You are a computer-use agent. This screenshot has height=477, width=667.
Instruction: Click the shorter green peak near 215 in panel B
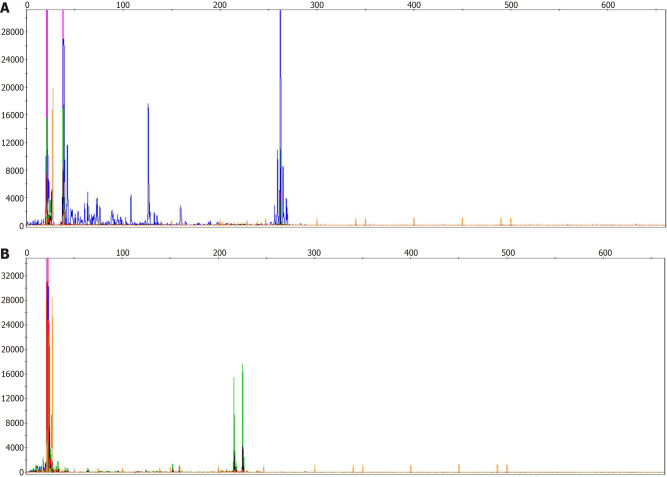coord(234,423)
